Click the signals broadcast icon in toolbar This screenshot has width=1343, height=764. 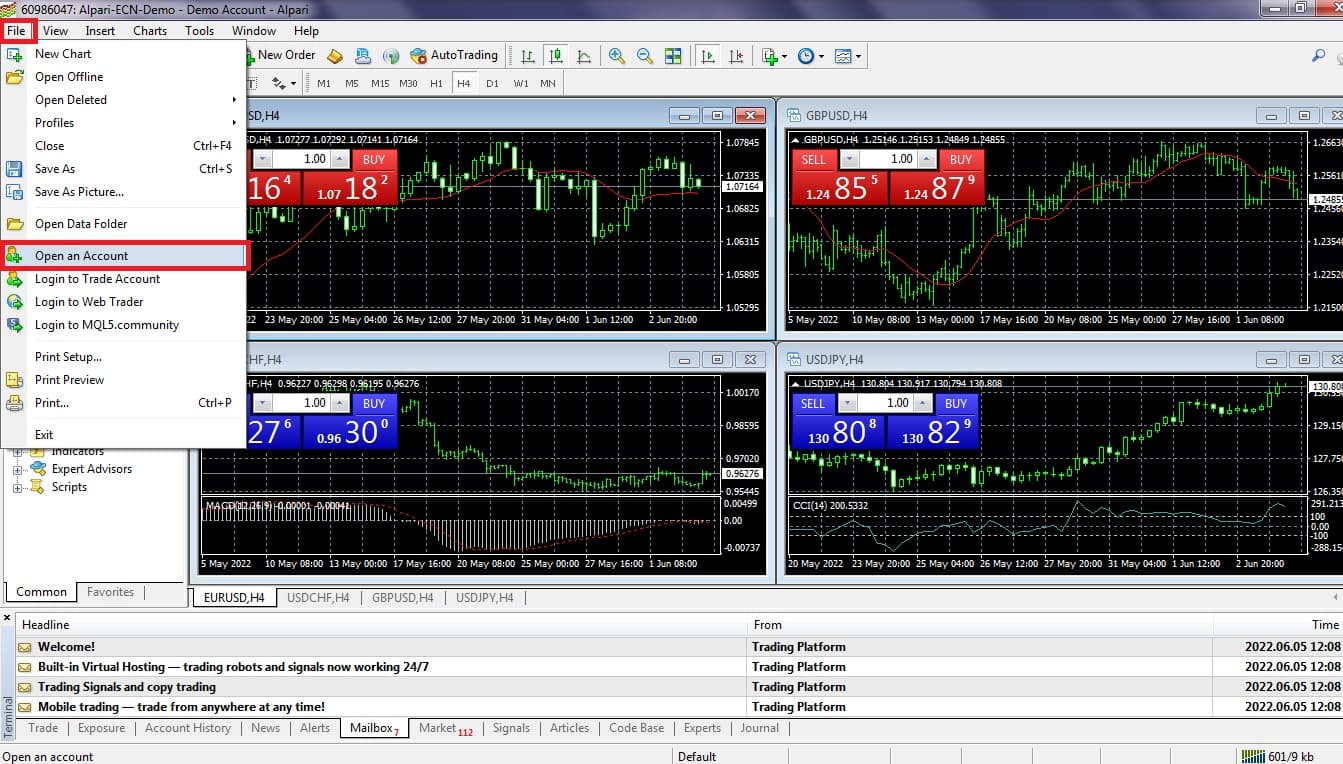tap(391, 56)
